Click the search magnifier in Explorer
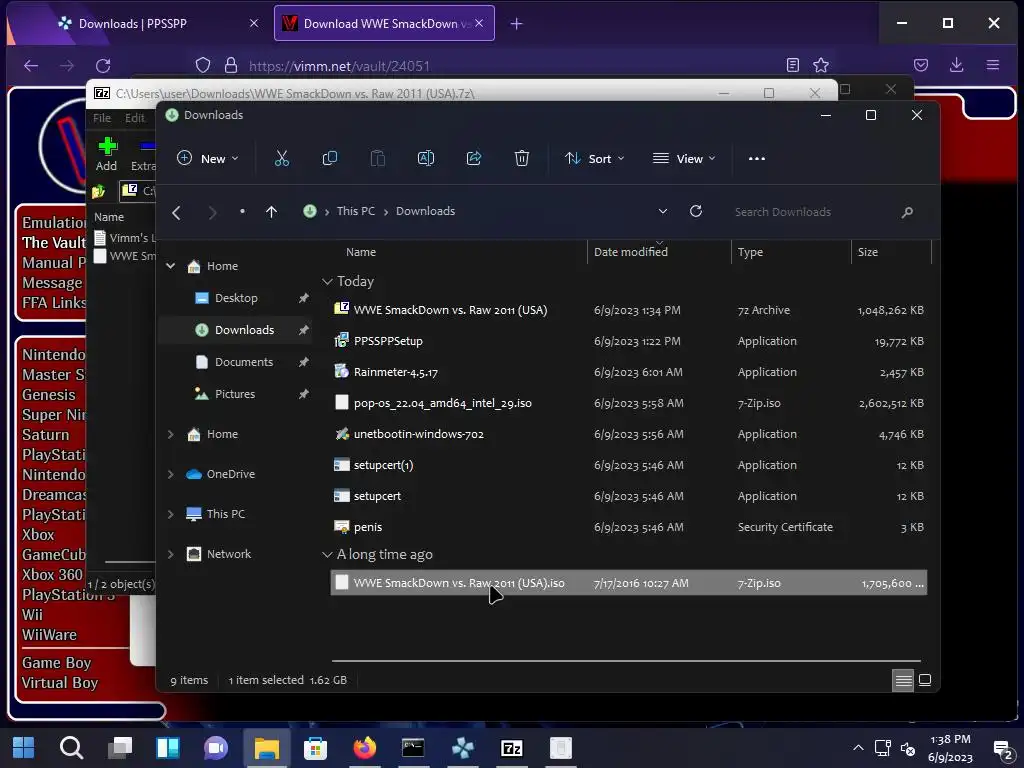Screen dimensions: 1024x768 [x=907, y=212]
